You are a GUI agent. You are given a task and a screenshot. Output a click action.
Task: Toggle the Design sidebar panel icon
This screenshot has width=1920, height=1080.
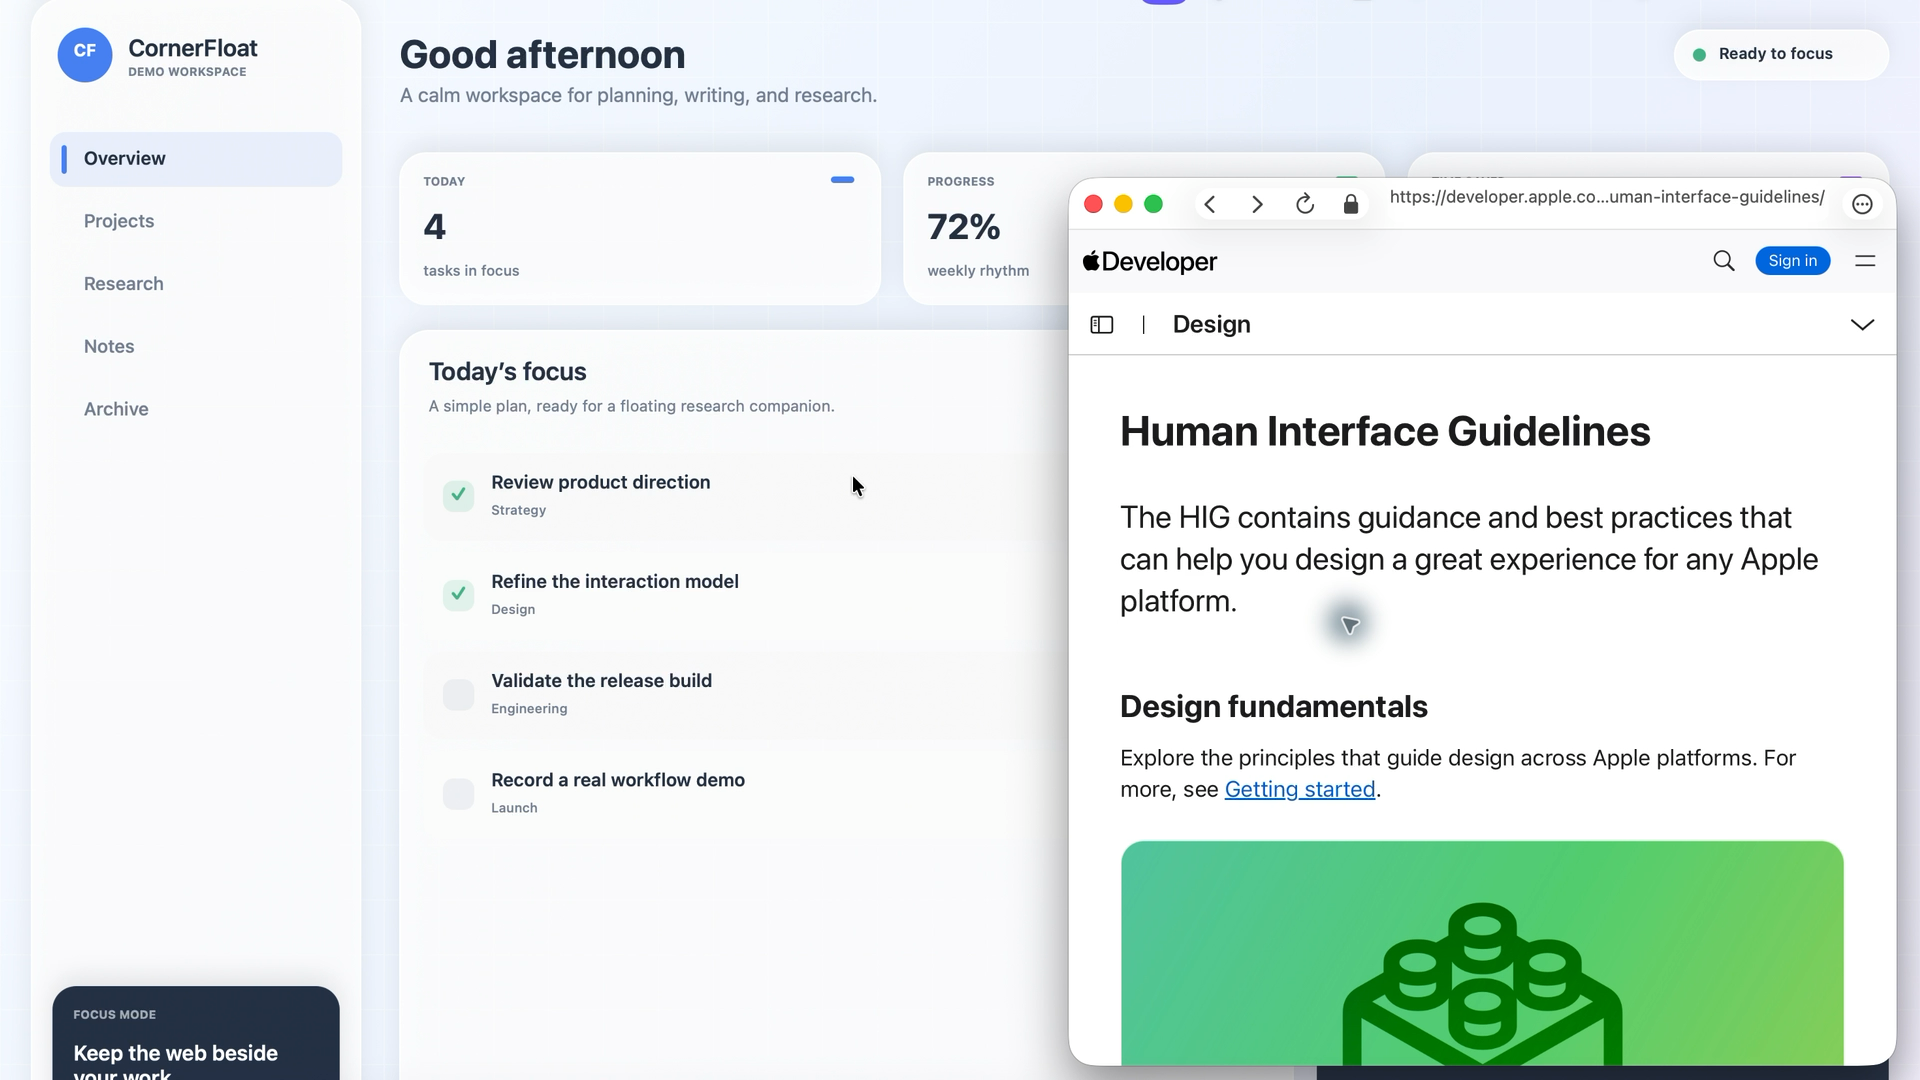tap(1102, 325)
